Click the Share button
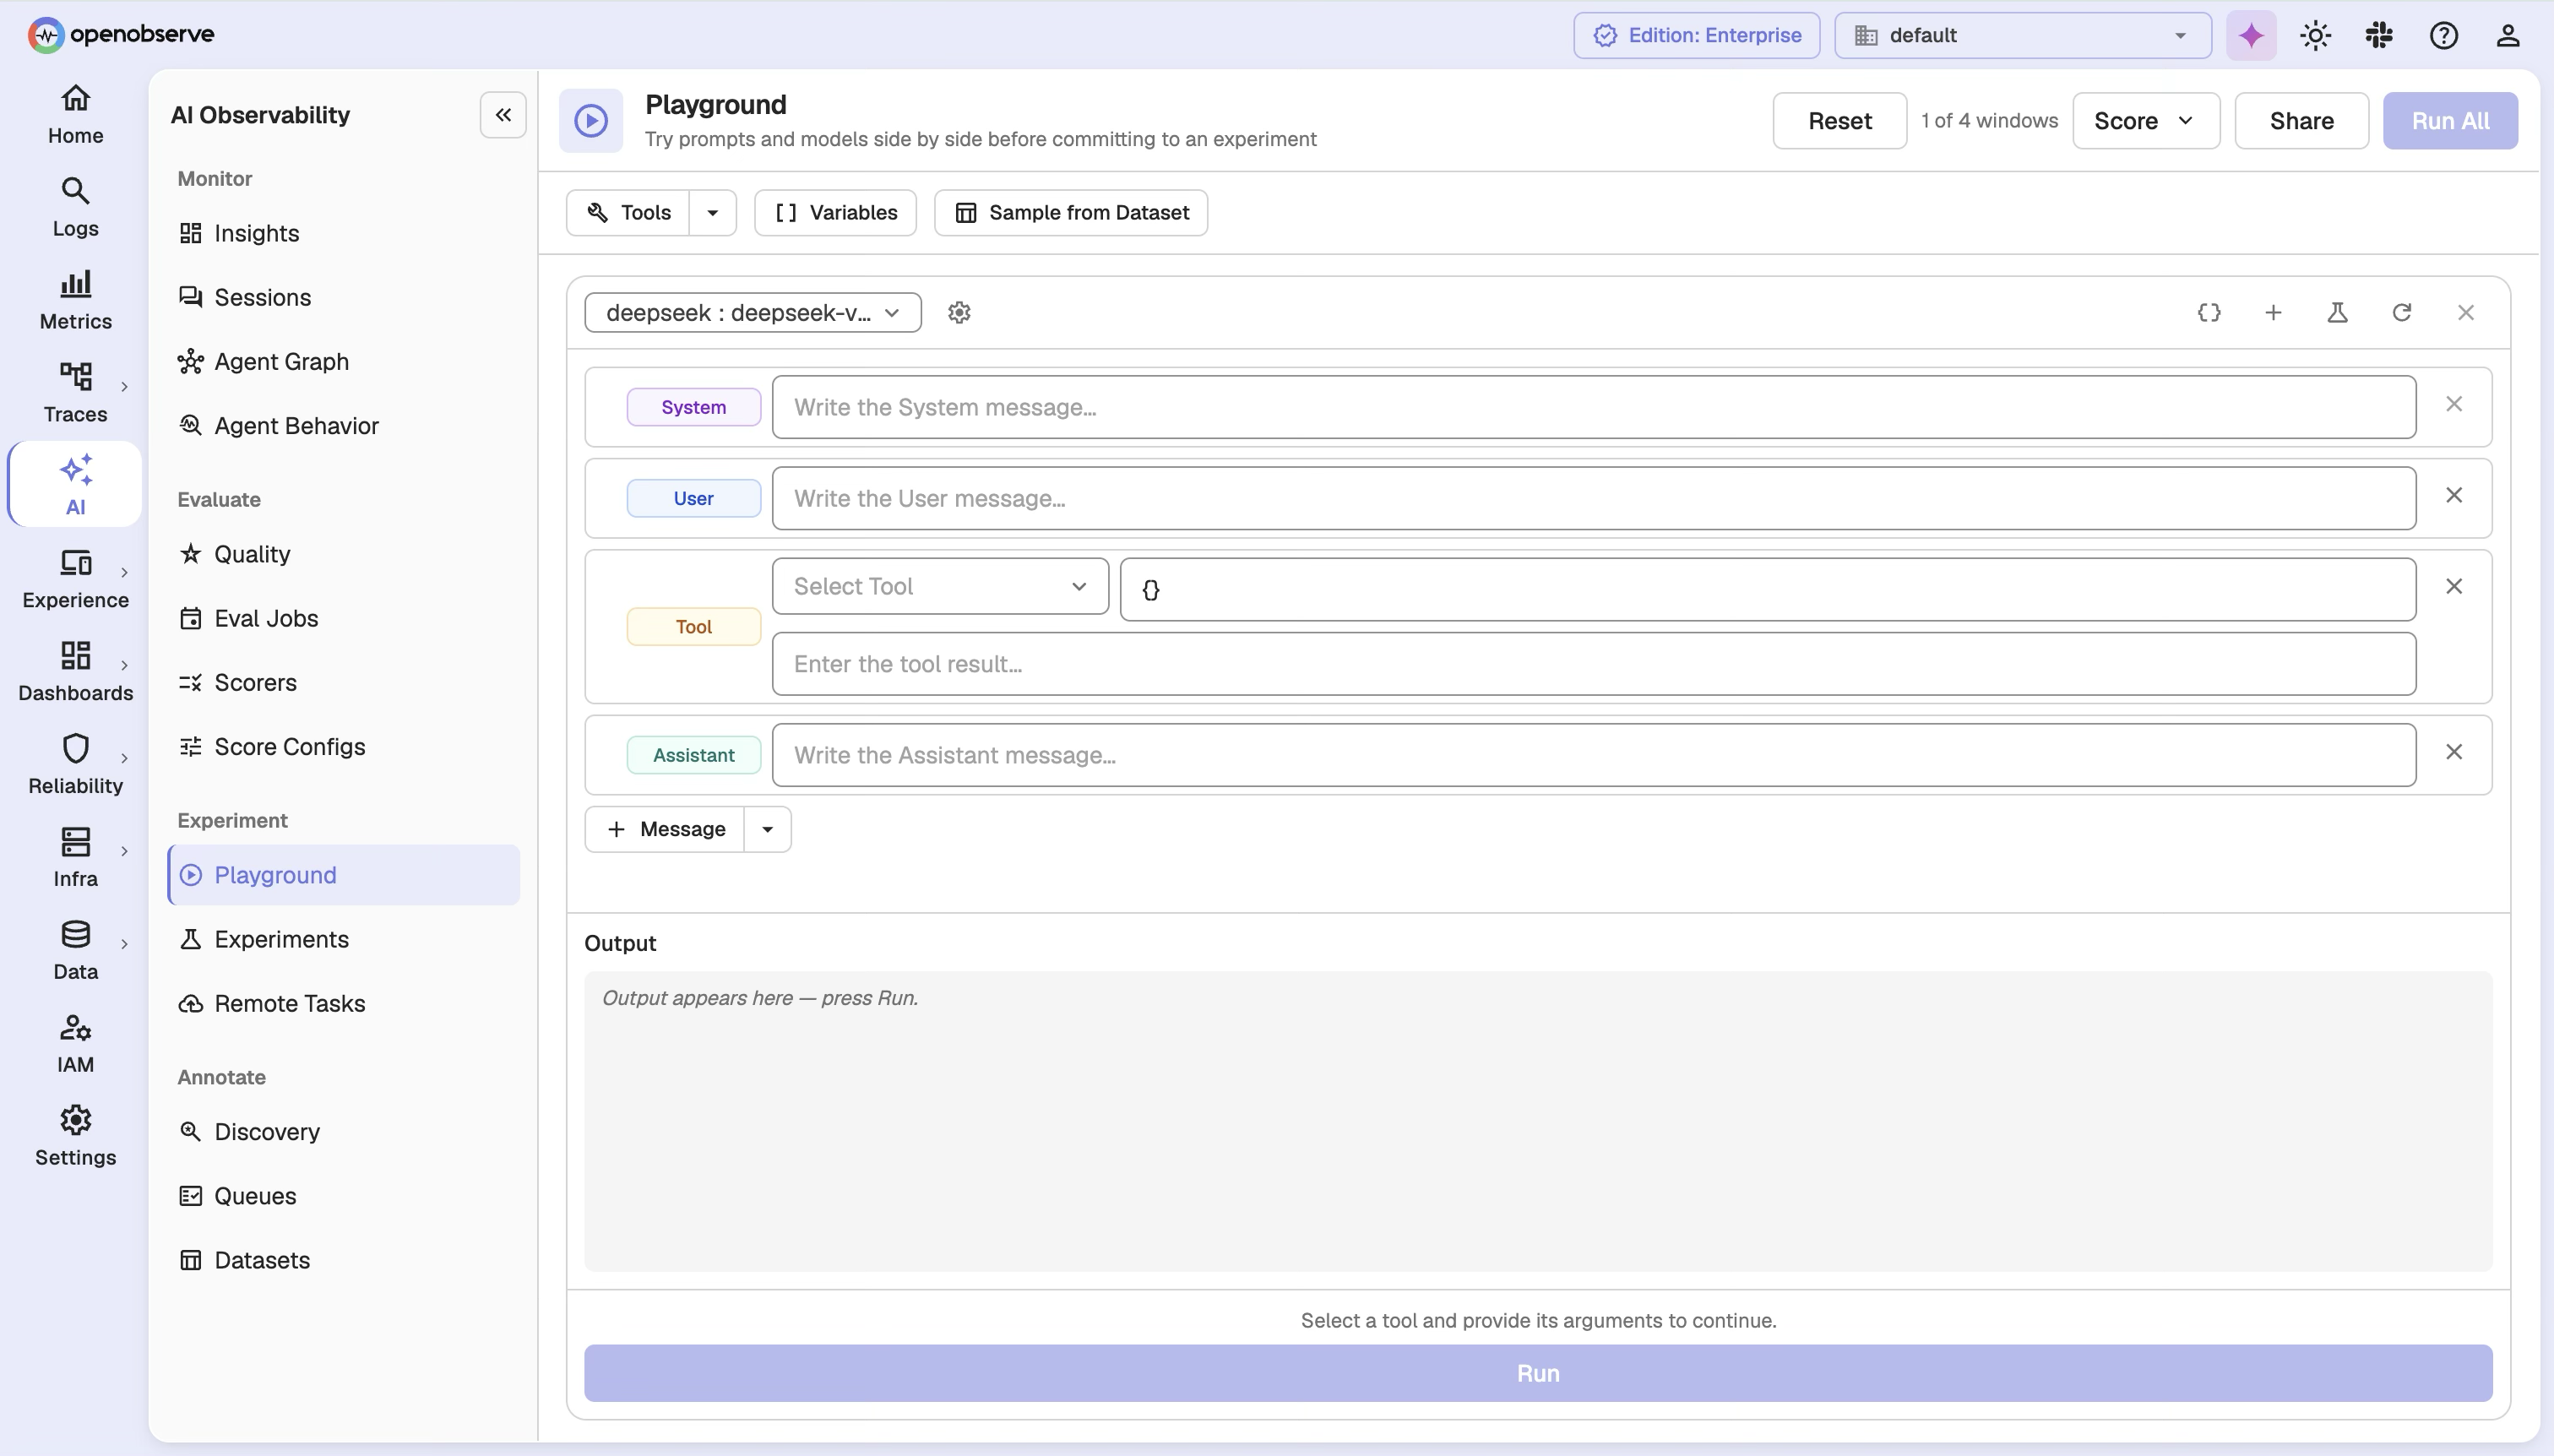Viewport: 2554px width, 1456px height. coord(2301,121)
